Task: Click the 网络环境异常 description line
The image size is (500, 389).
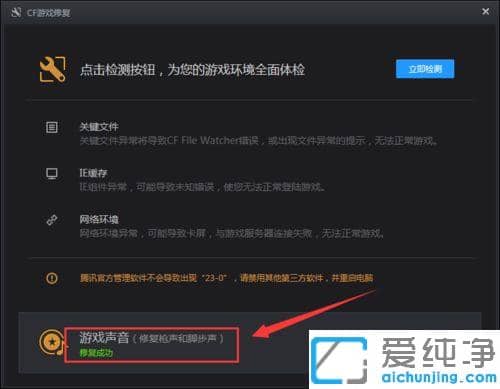Action: click(231, 233)
